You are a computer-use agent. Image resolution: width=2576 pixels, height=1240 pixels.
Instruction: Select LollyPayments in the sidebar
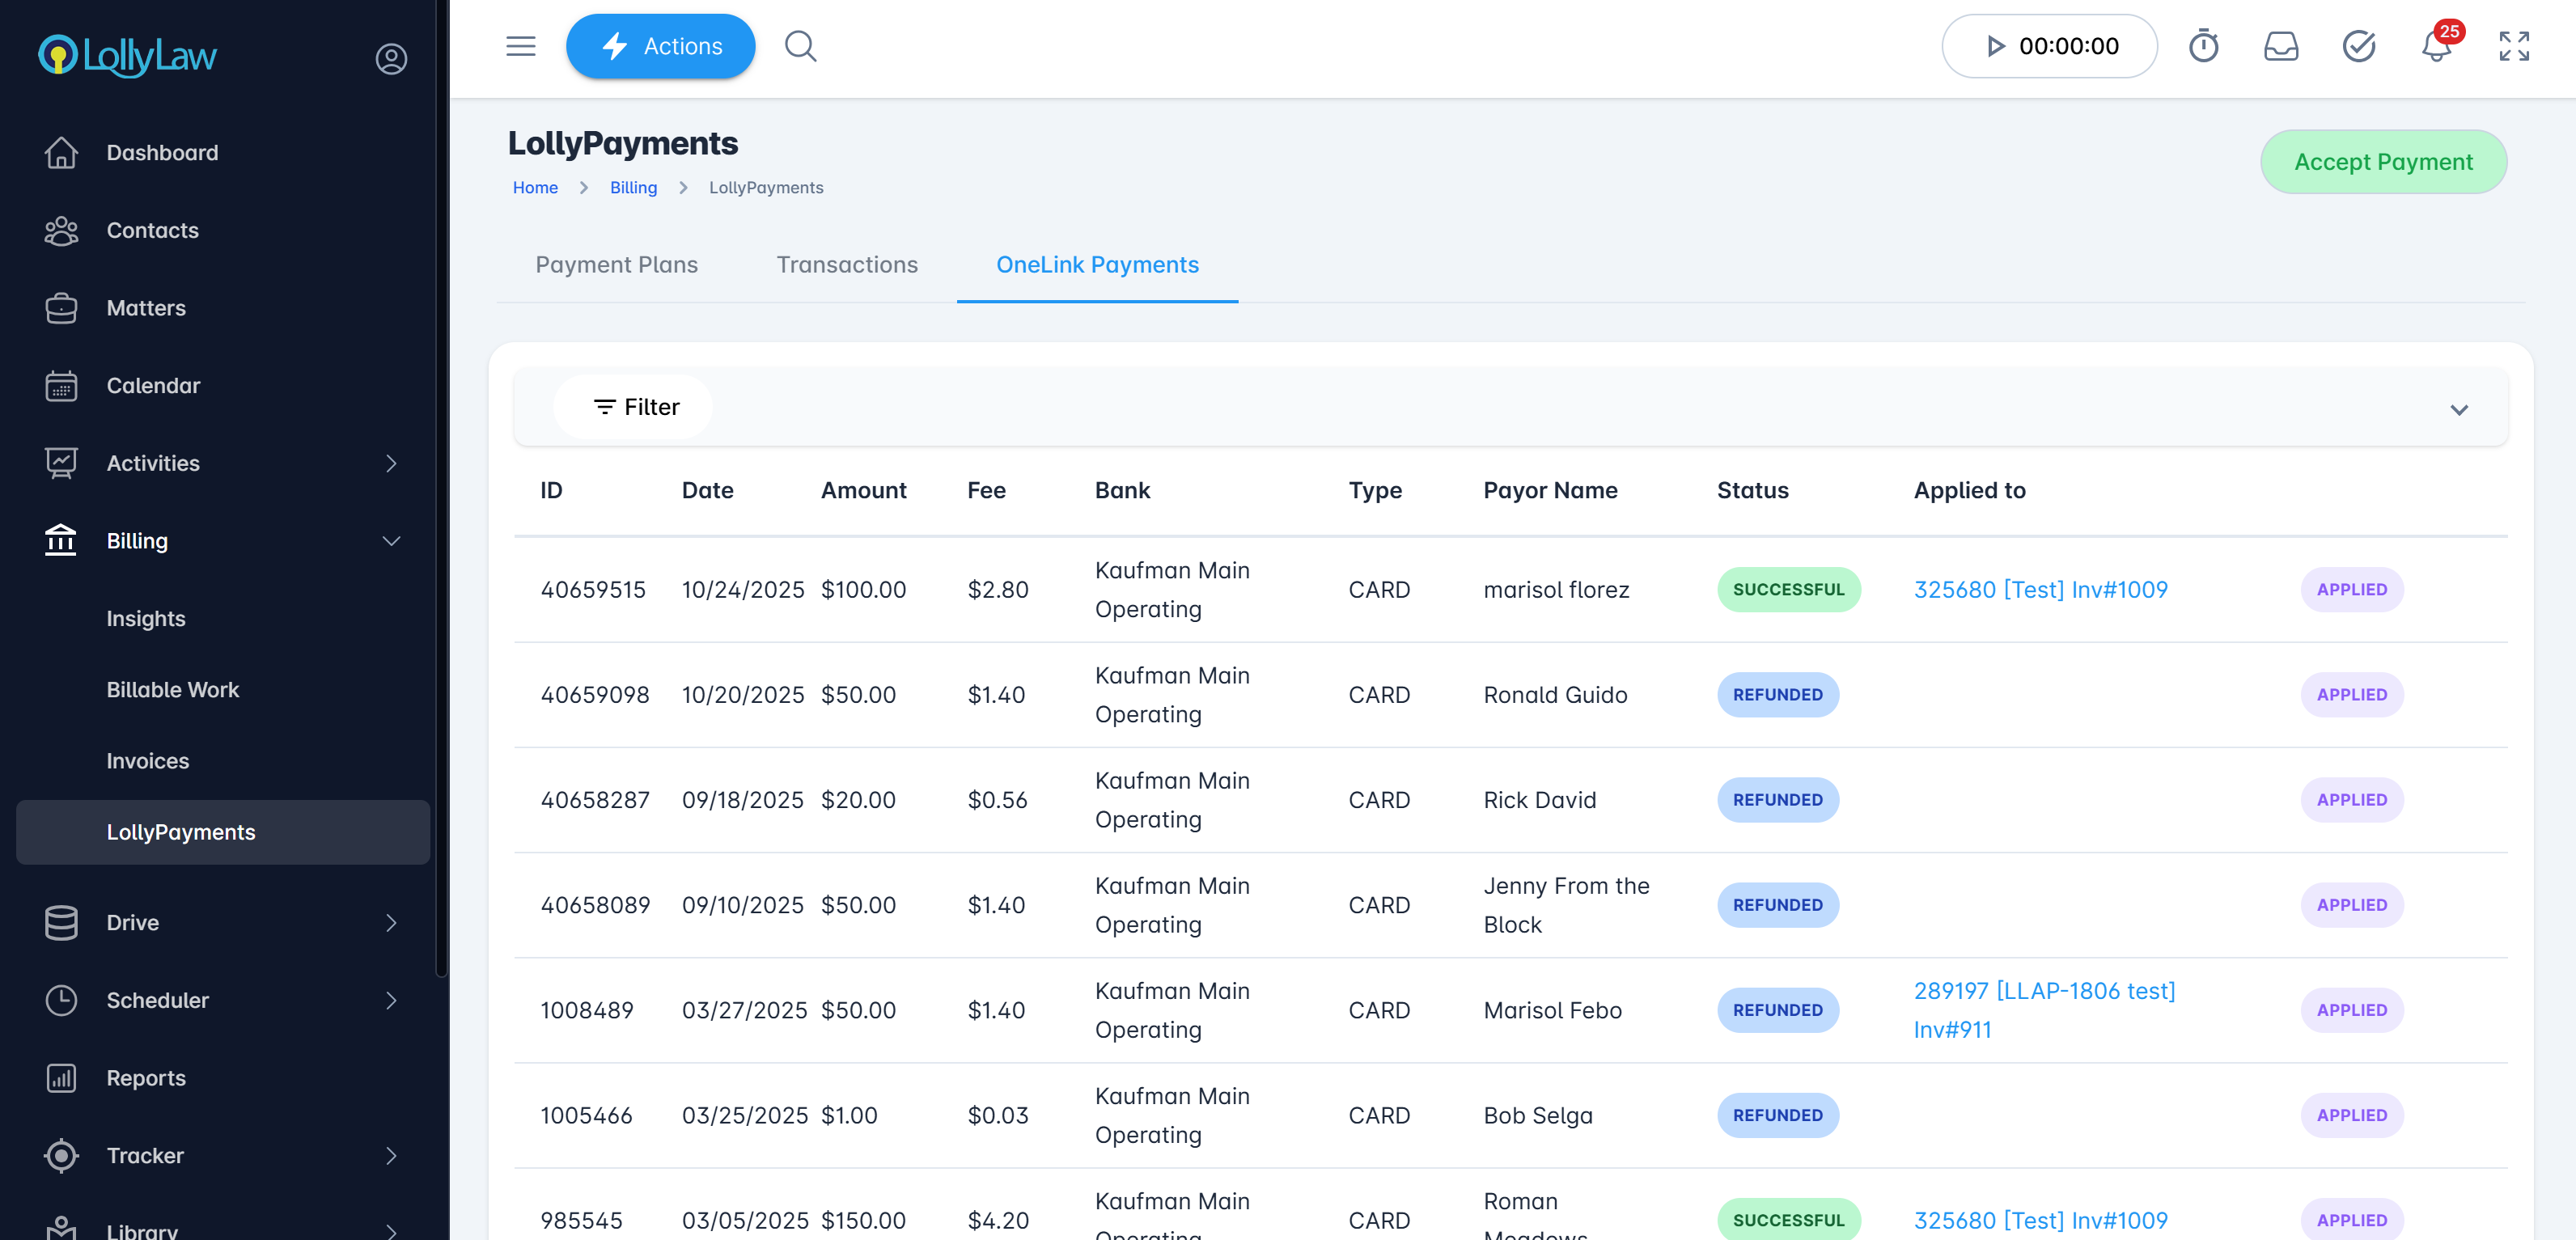point(223,832)
